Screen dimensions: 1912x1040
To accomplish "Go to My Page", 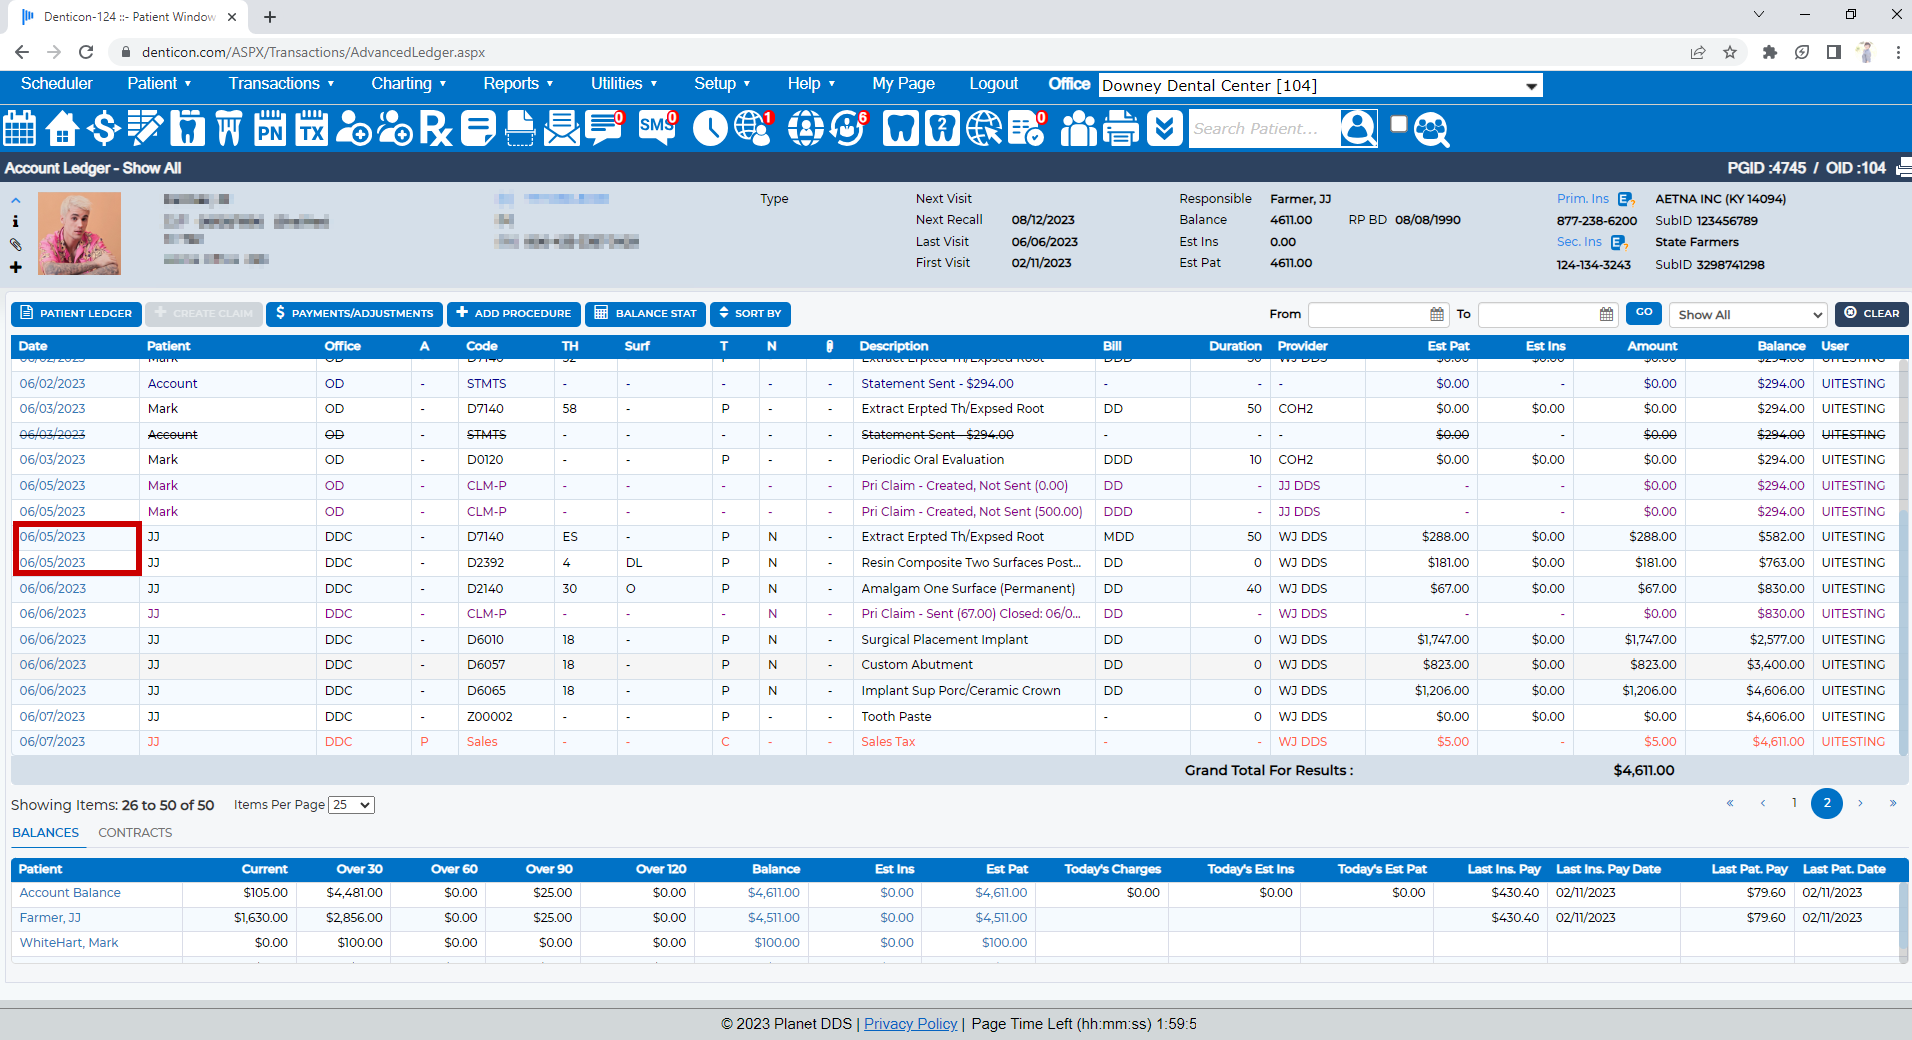I will [x=903, y=84].
